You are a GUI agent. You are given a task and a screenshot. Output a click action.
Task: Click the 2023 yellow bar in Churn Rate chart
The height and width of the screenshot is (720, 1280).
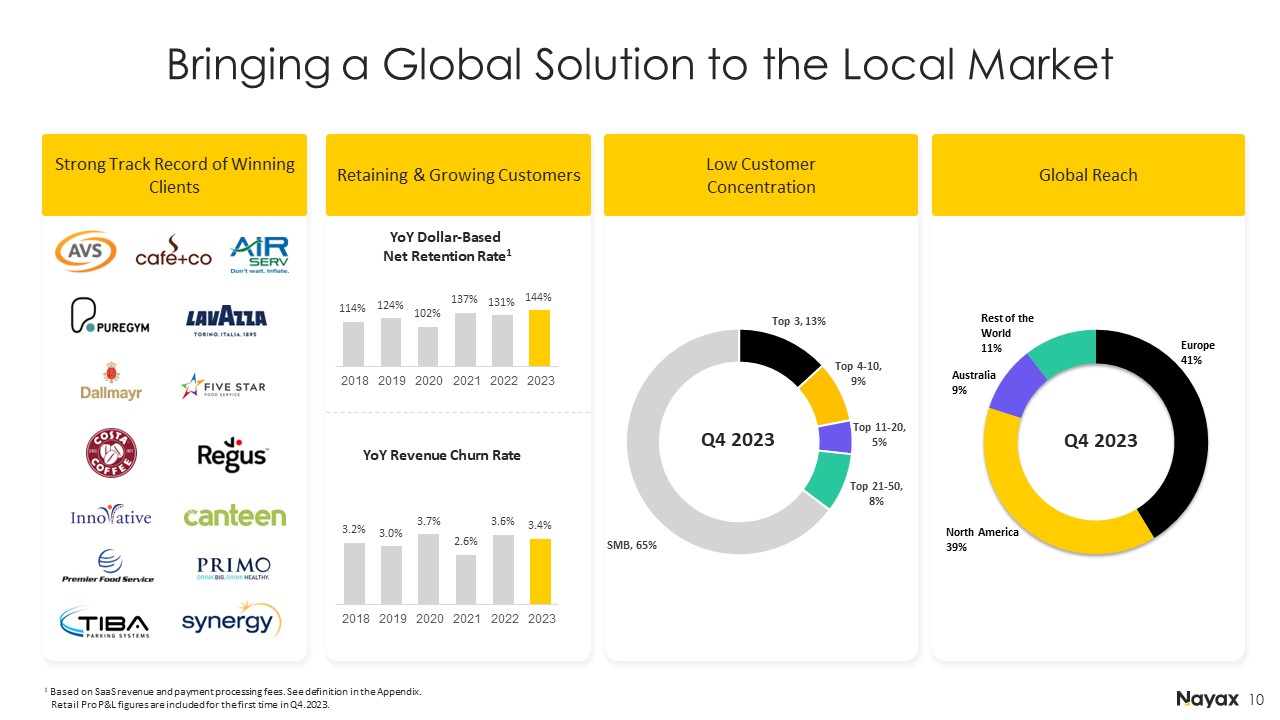point(541,572)
